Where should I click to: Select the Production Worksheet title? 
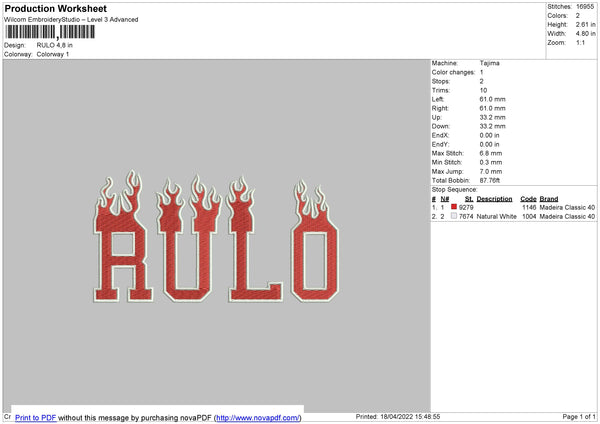[x=56, y=8]
